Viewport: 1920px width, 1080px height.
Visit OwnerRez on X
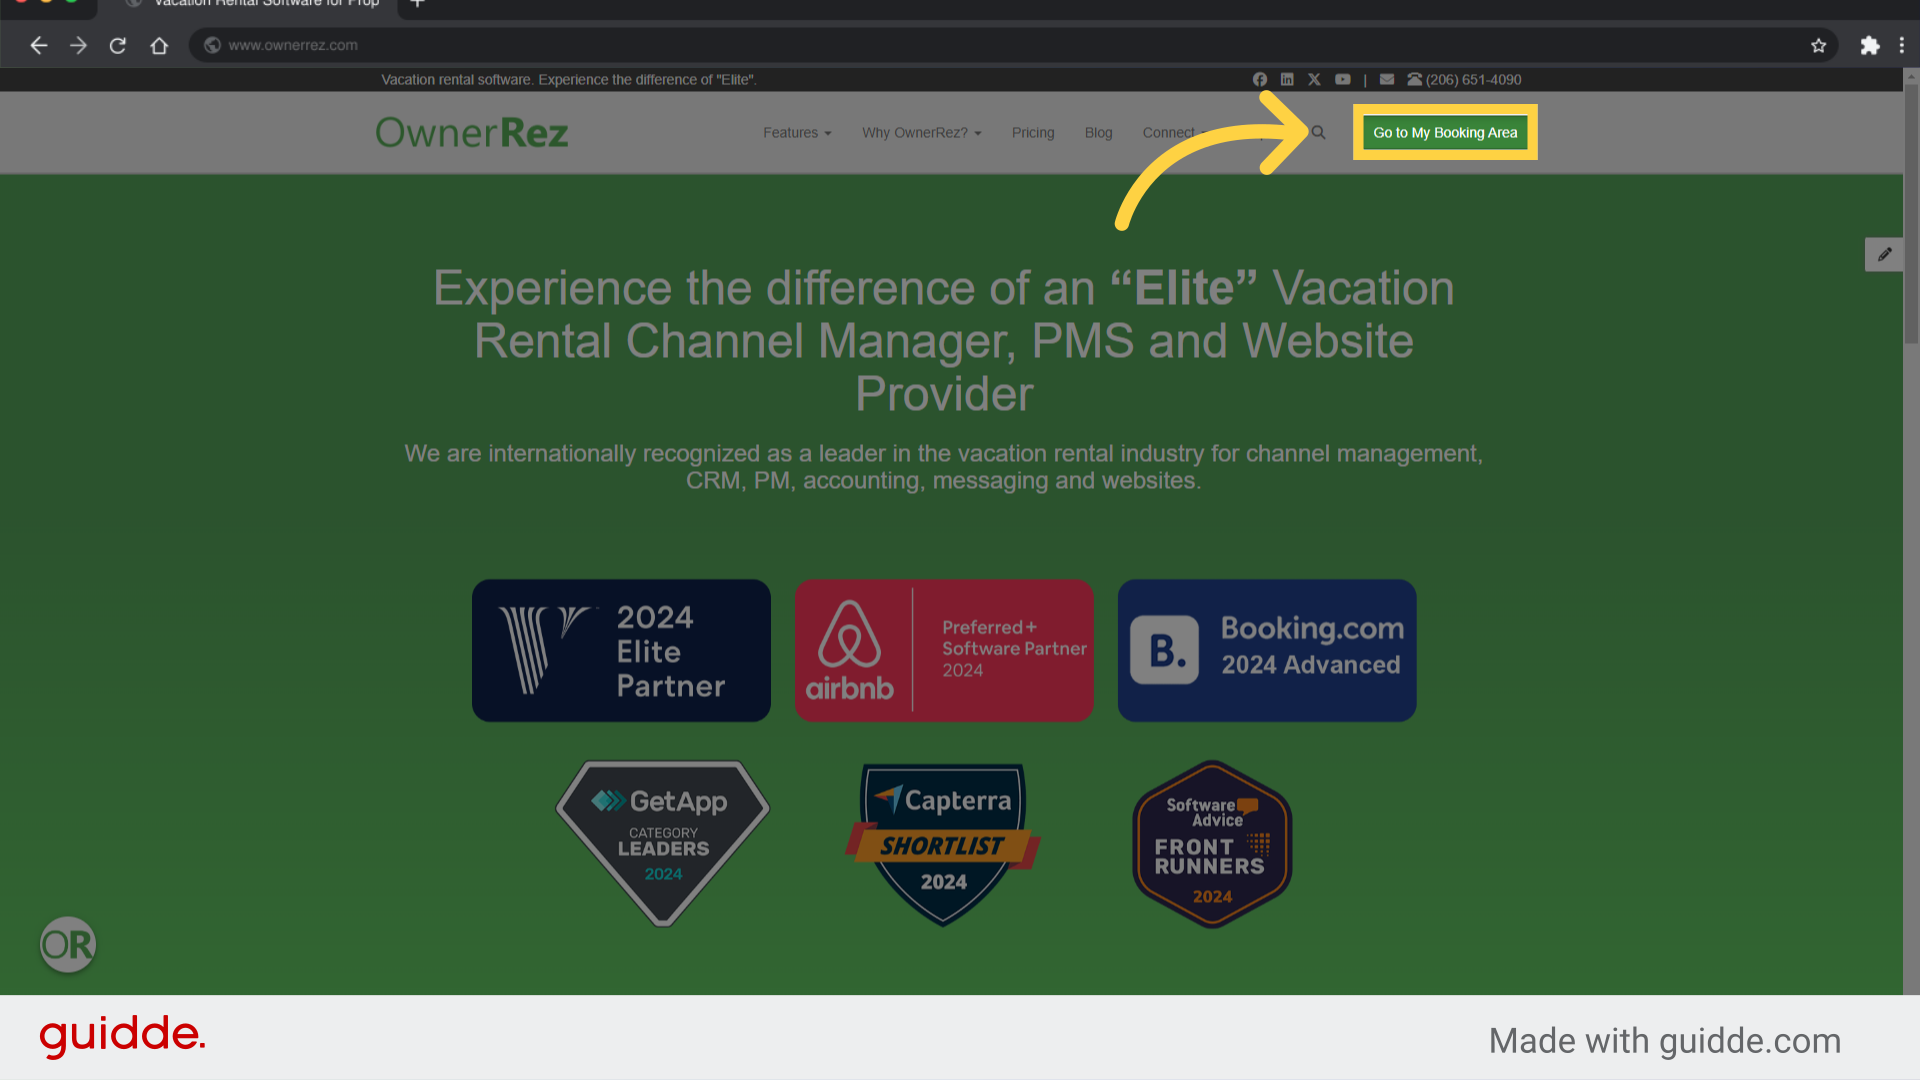click(1314, 79)
